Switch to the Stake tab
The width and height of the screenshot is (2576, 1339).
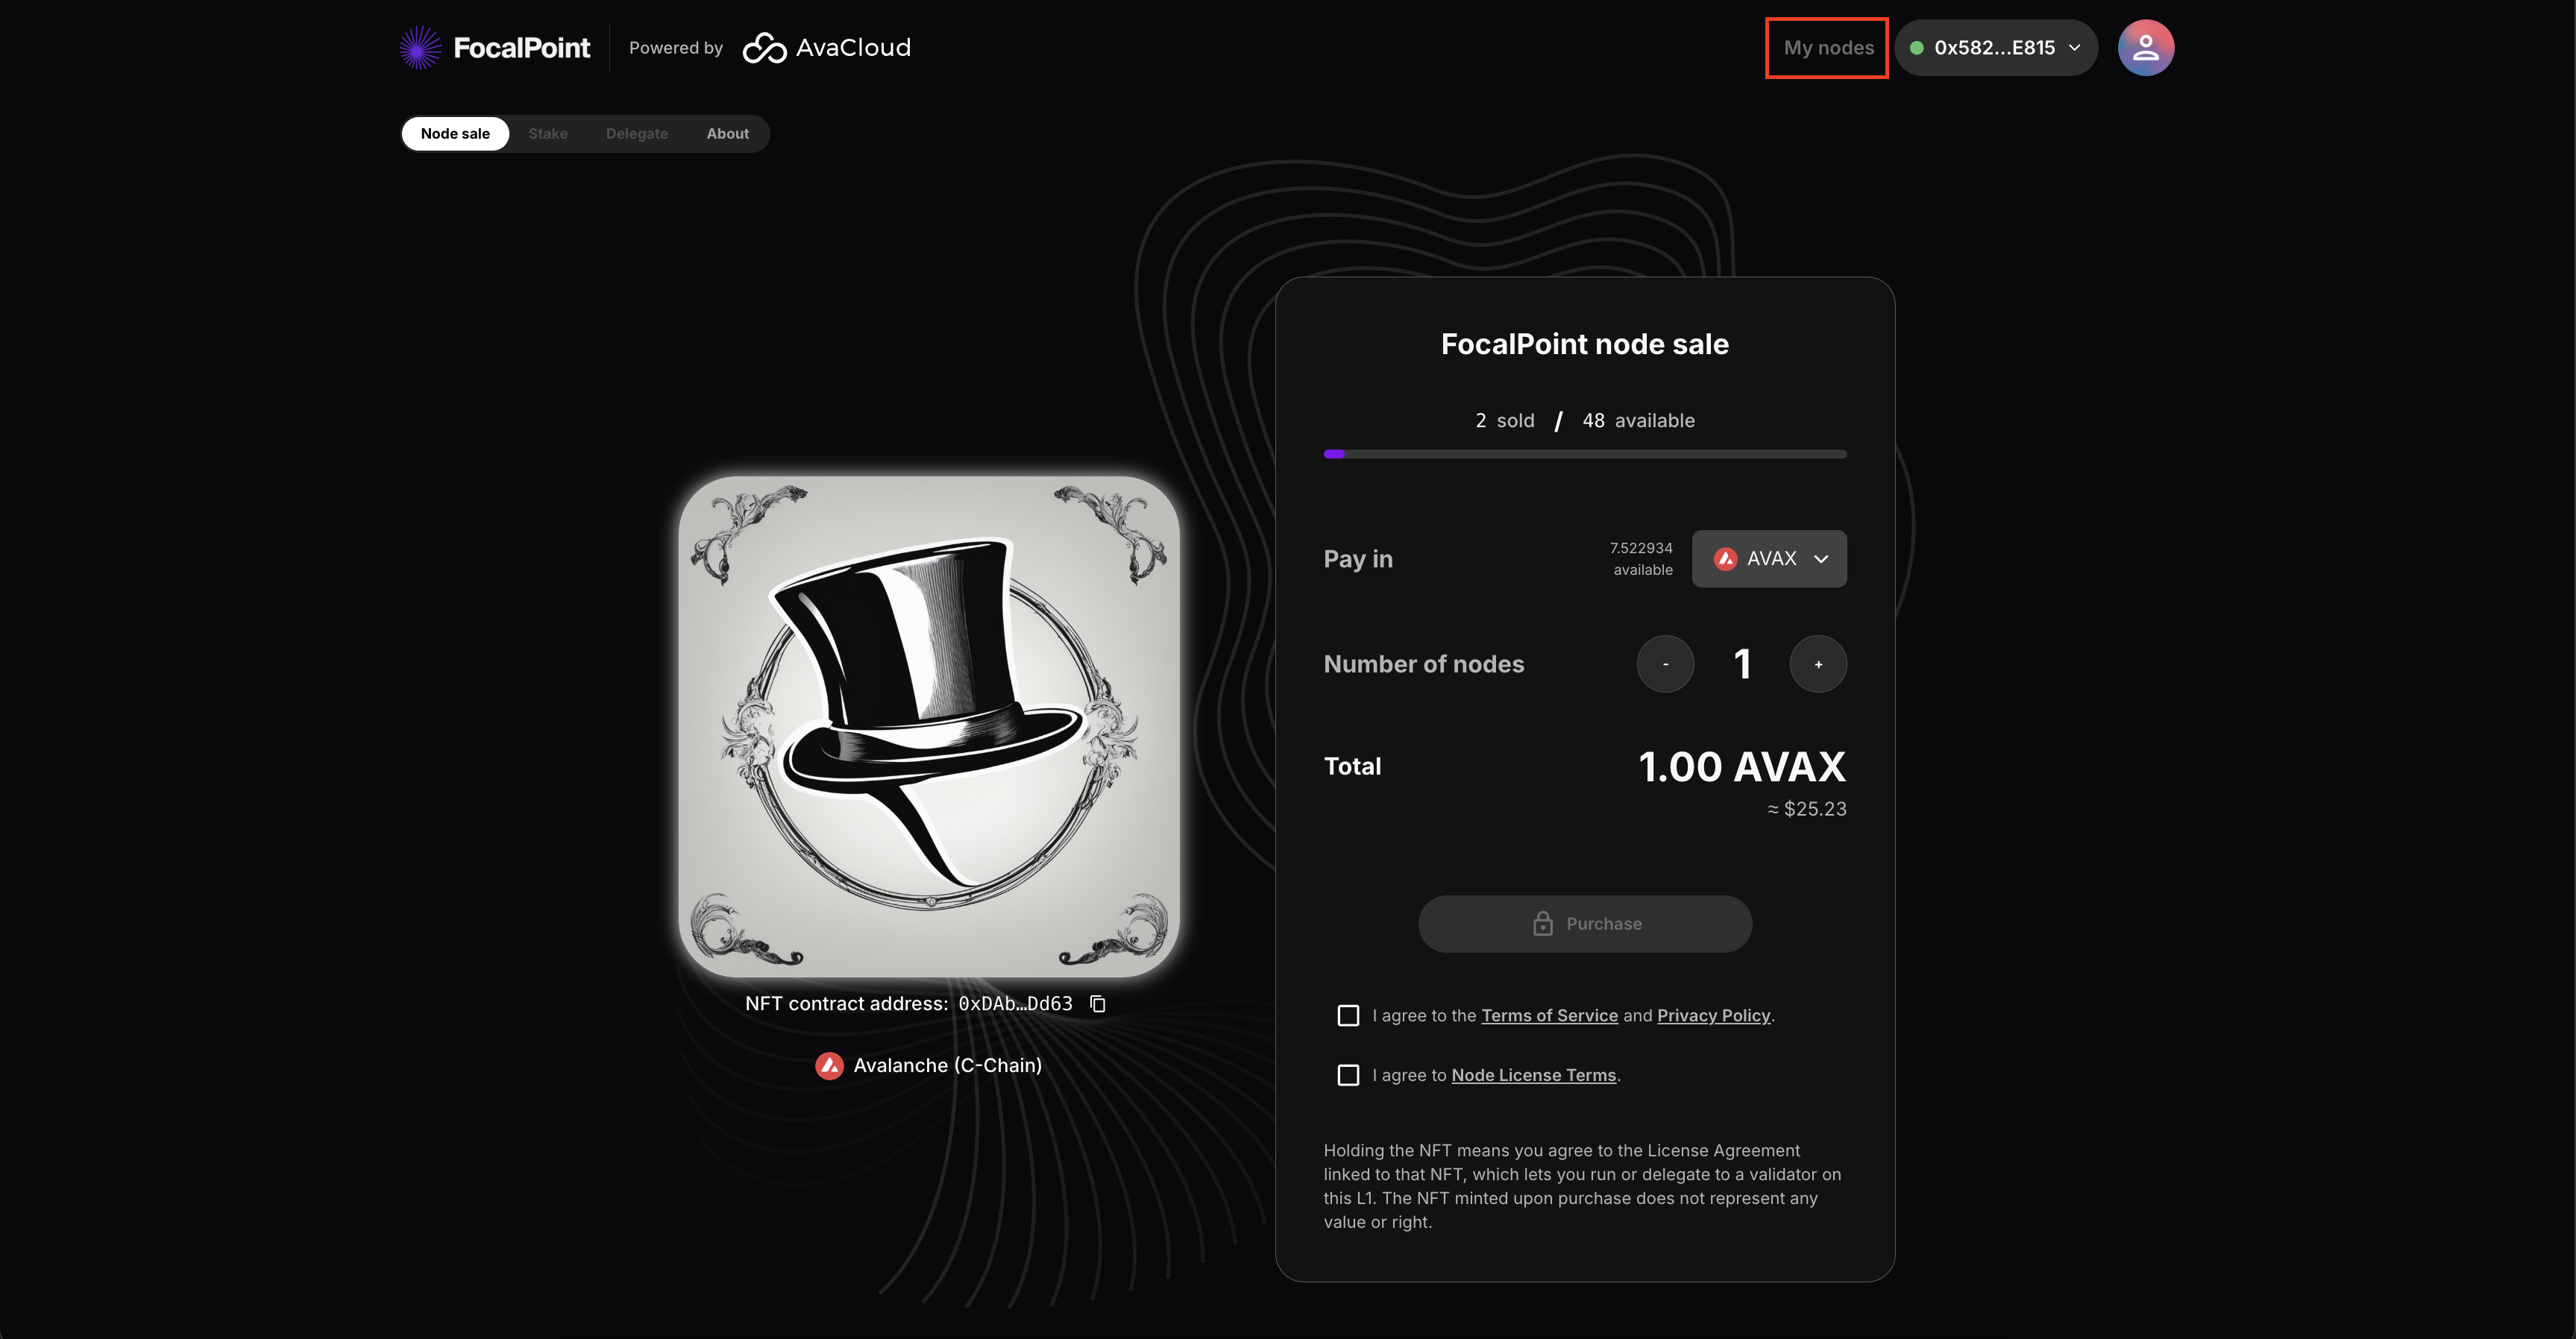(x=548, y=134)
